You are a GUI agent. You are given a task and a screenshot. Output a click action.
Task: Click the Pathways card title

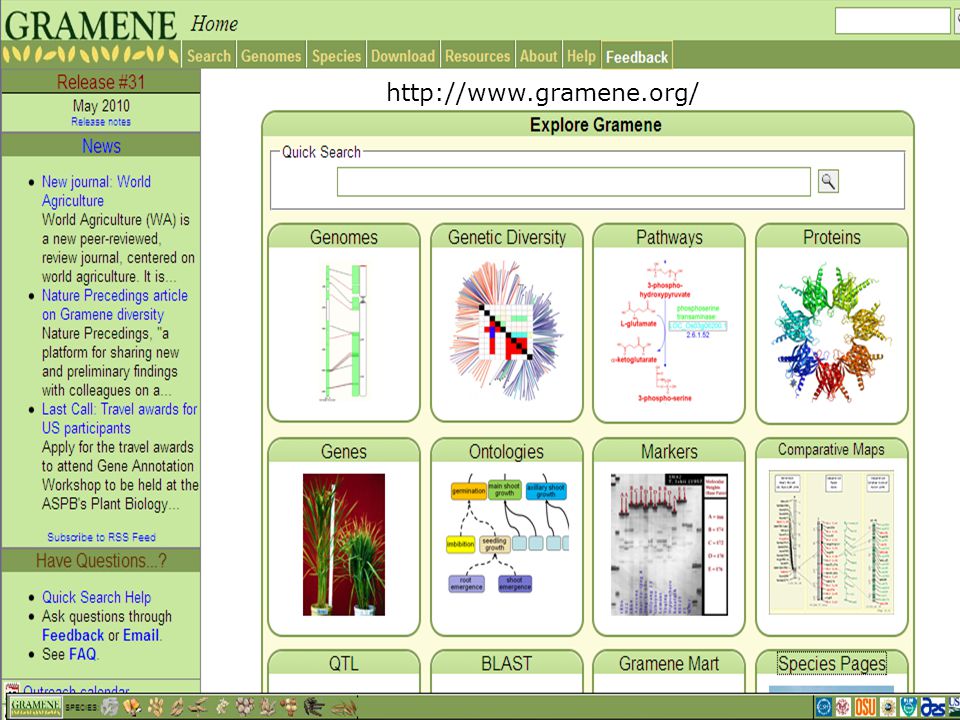point(669,237)
